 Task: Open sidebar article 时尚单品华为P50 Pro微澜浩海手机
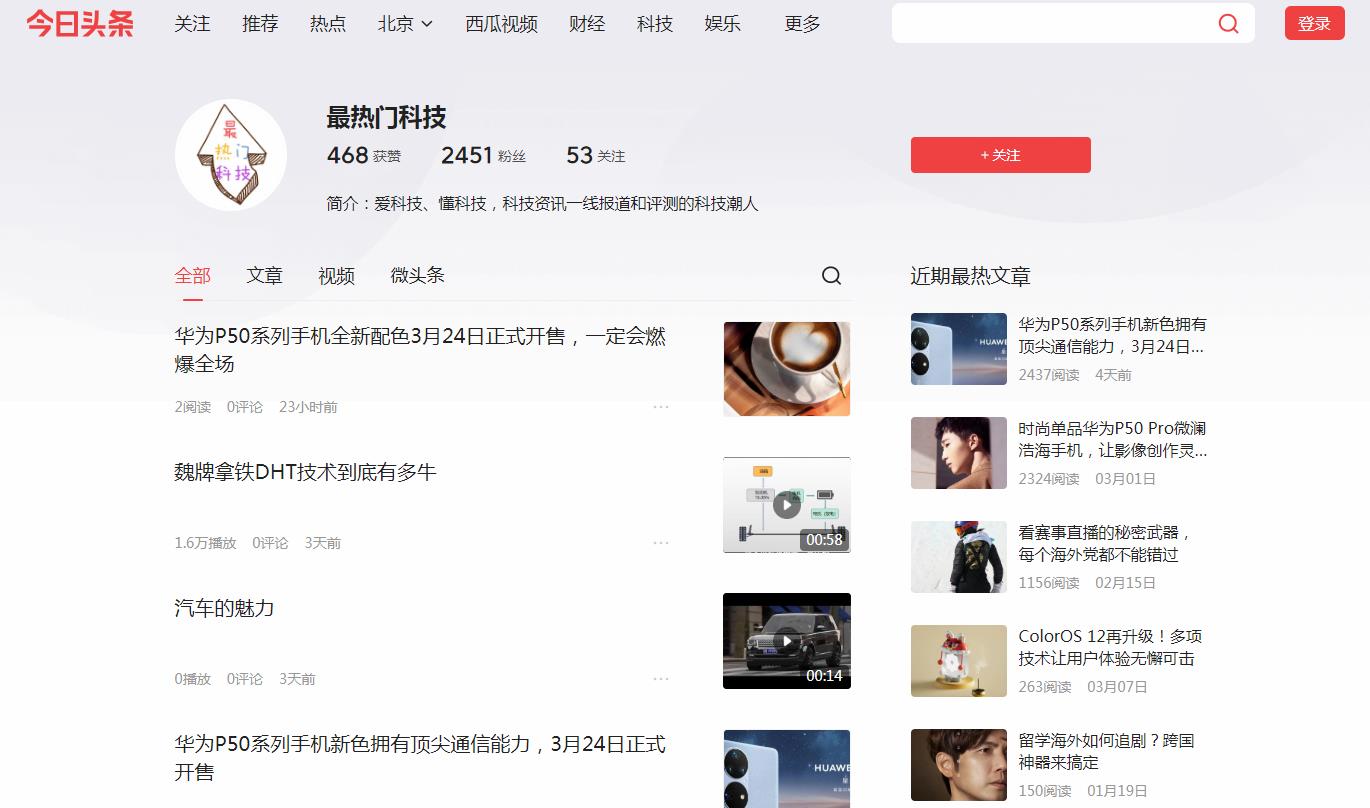click(x=1112, y=440)
